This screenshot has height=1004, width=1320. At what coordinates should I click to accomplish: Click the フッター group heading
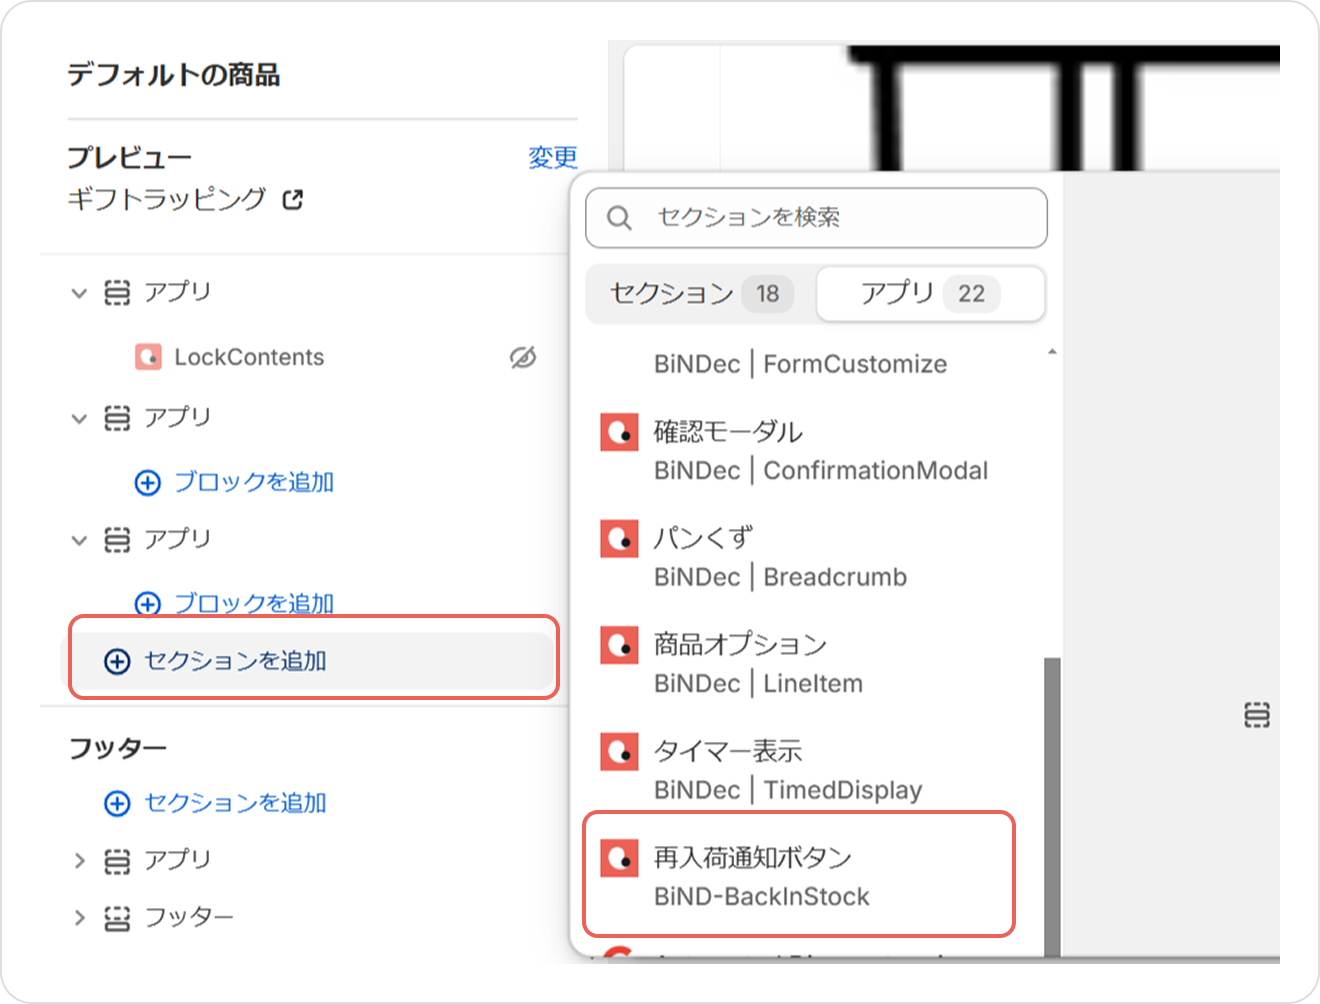coord(117,748)
